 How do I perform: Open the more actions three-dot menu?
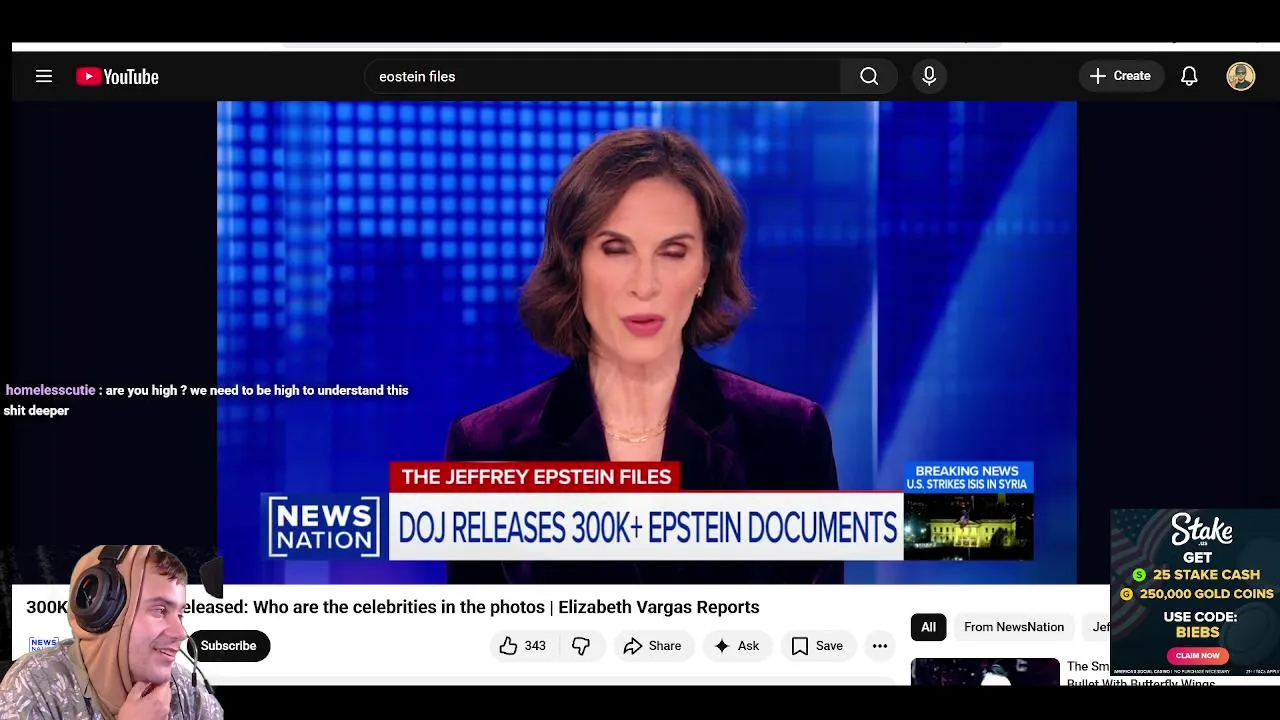point(880,646)
